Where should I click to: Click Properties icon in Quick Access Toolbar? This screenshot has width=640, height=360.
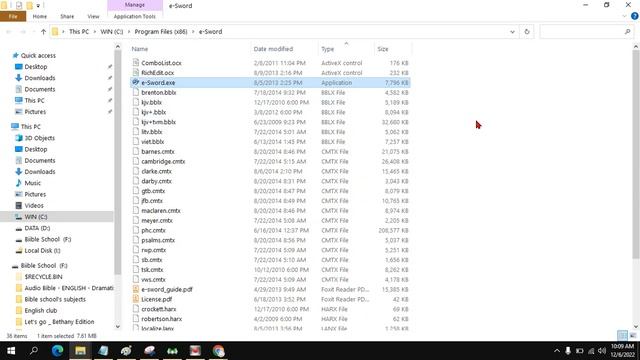click(x=19, y=6)
